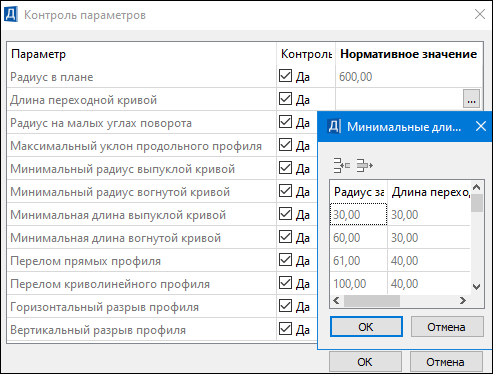Click the Радиус column header in small table
Screen dimensions: 493x374
358,192
